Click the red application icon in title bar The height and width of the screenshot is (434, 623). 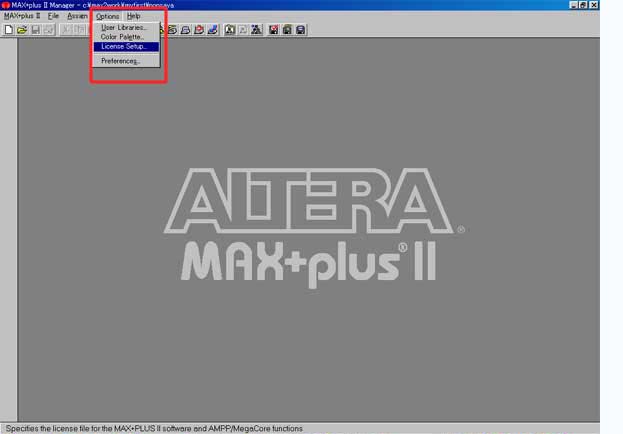point(6,5)
